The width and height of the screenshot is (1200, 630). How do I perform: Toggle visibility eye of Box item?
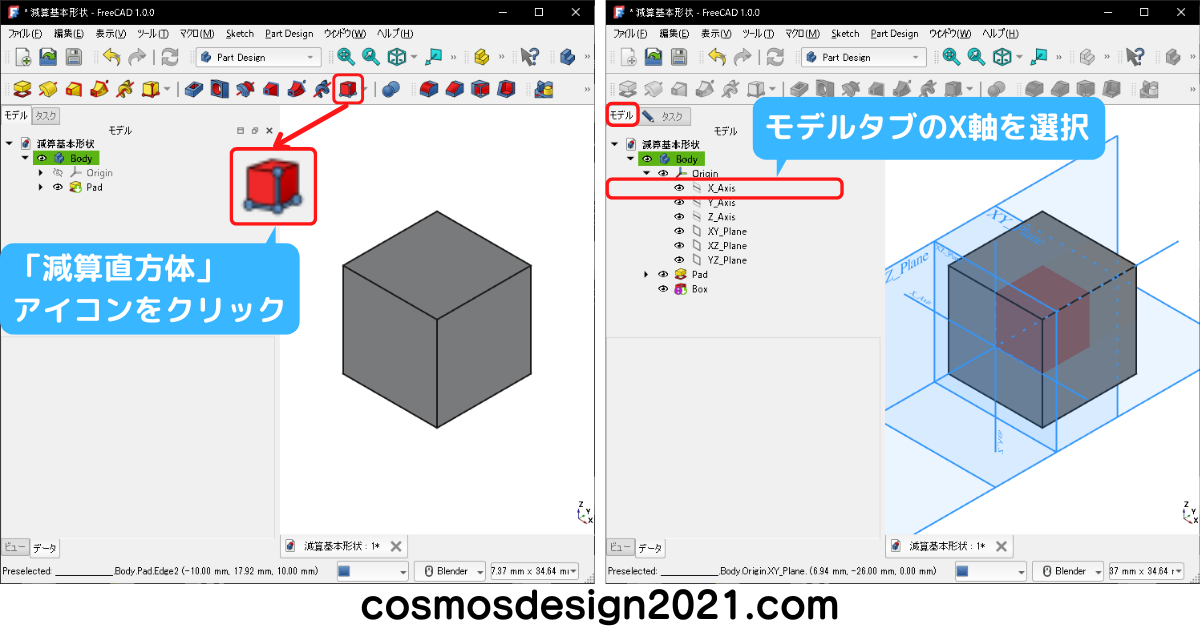tap(663, 289)
